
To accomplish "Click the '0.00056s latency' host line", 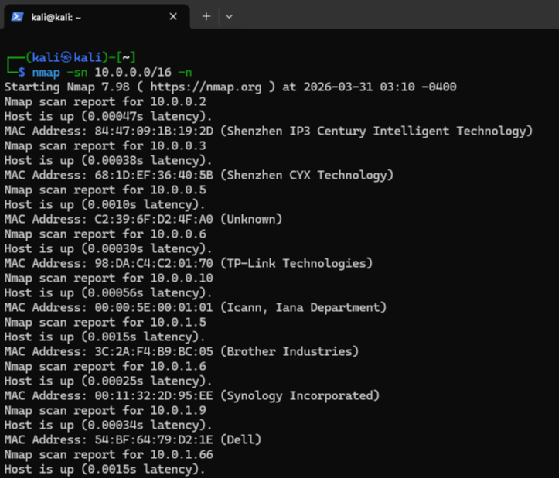I will click(108, 293).
